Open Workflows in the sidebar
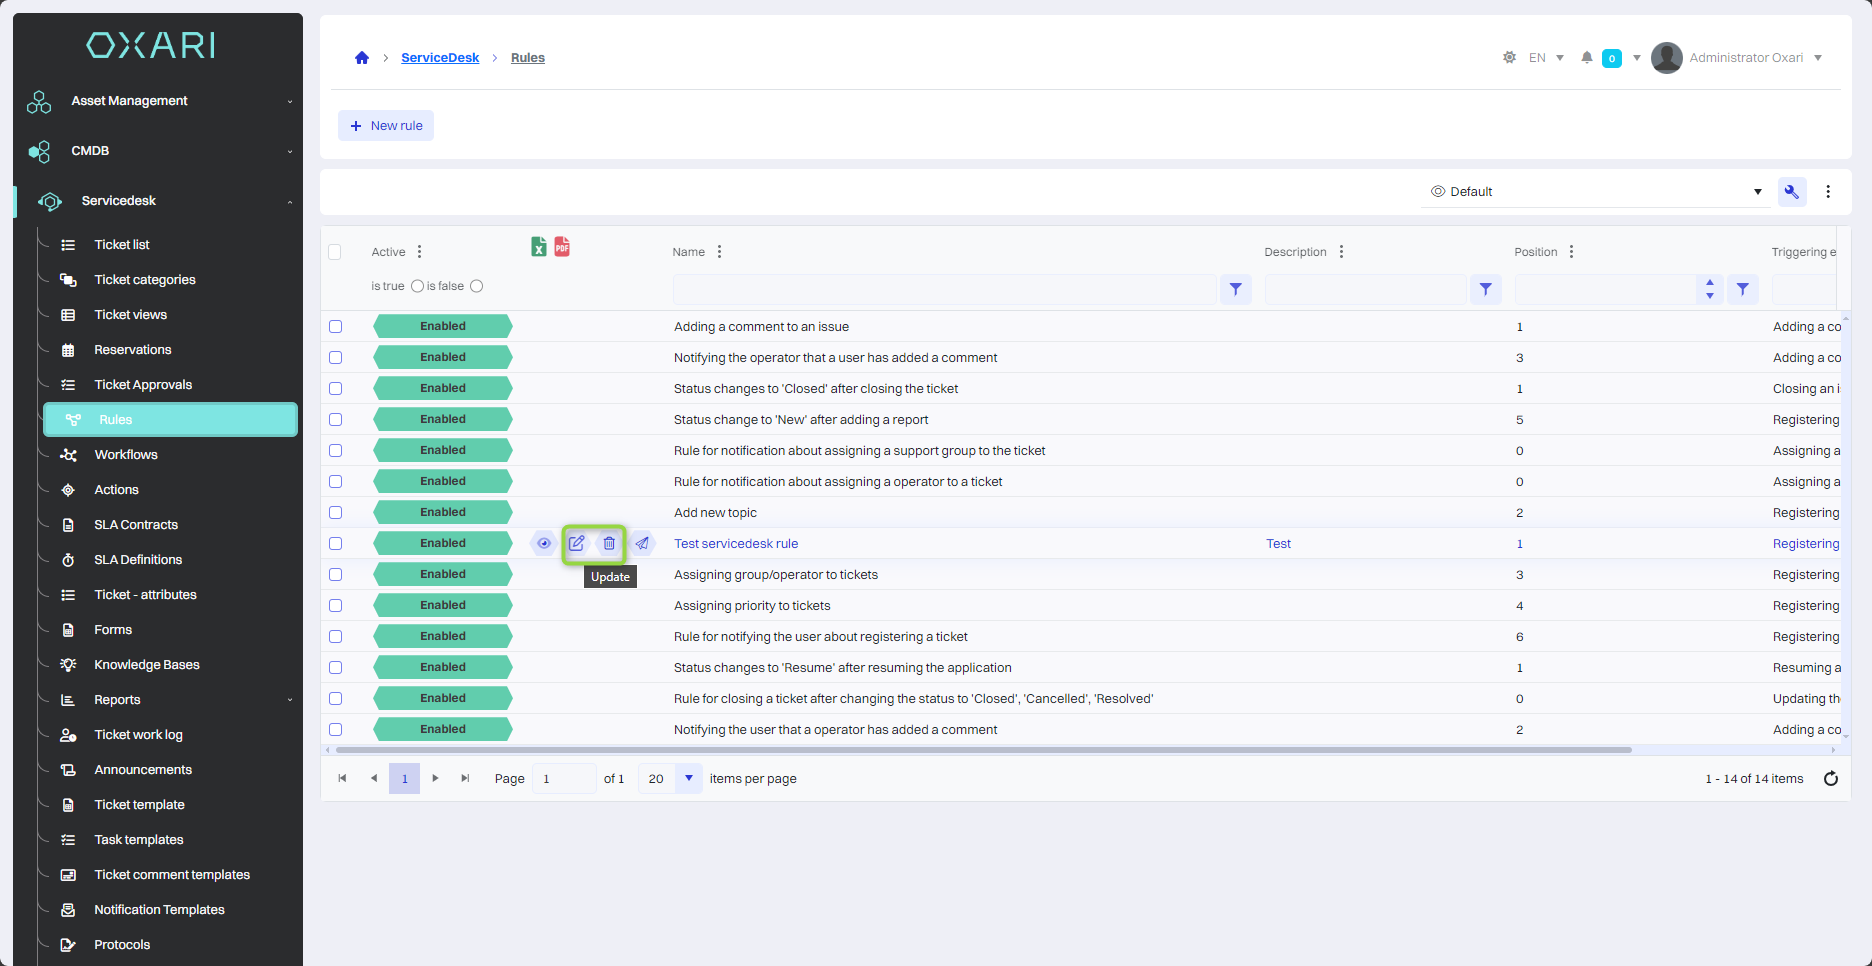 click(126, 455)
